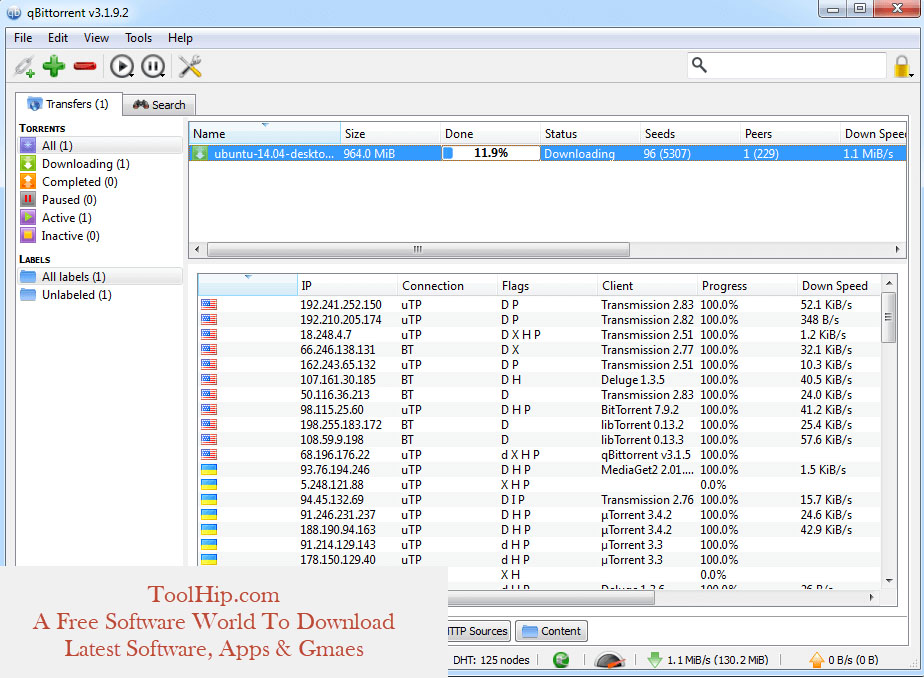The height and width of the screenshot is (678, 924).
Task: Sort torrents by the Size column
Action: 390,134
